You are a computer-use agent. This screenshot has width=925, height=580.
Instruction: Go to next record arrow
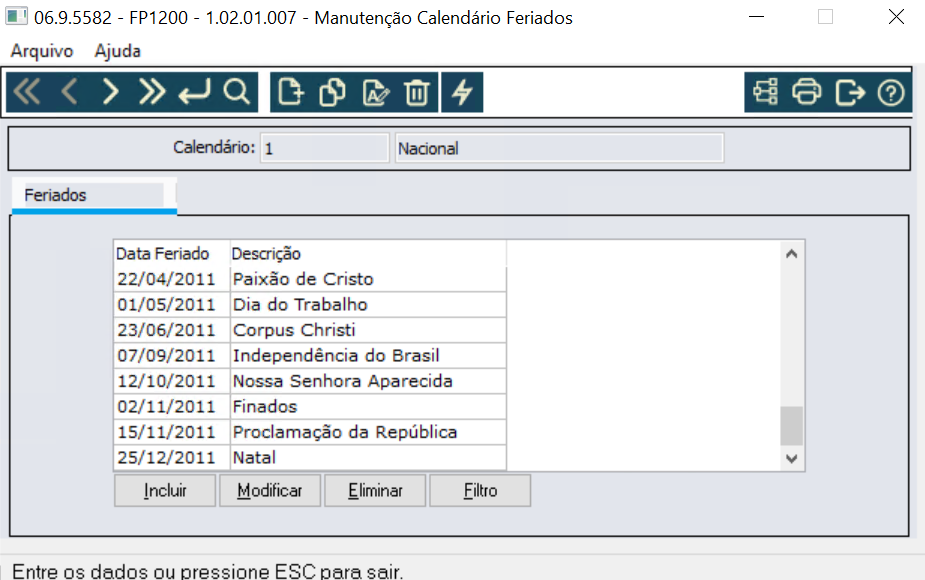(110, 92)
